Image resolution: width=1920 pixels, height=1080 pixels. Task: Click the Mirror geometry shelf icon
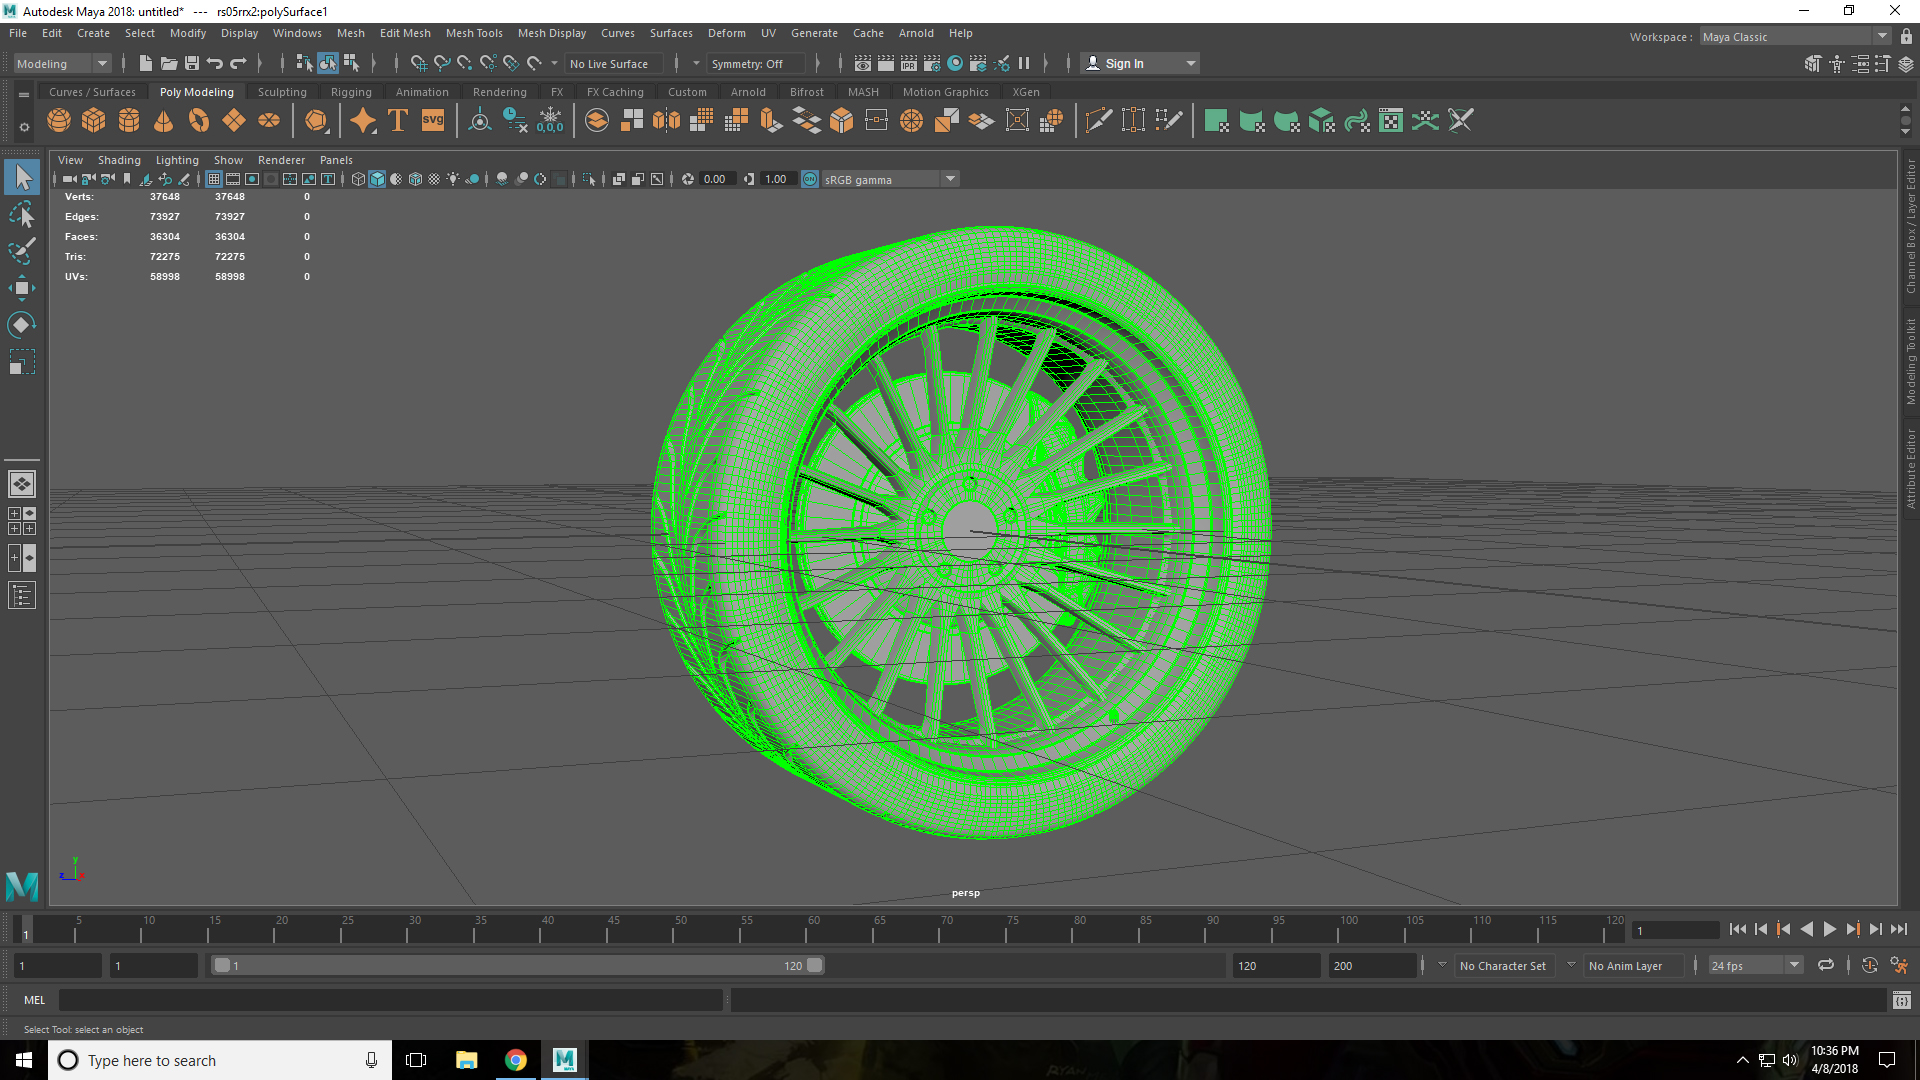(666, 121)
